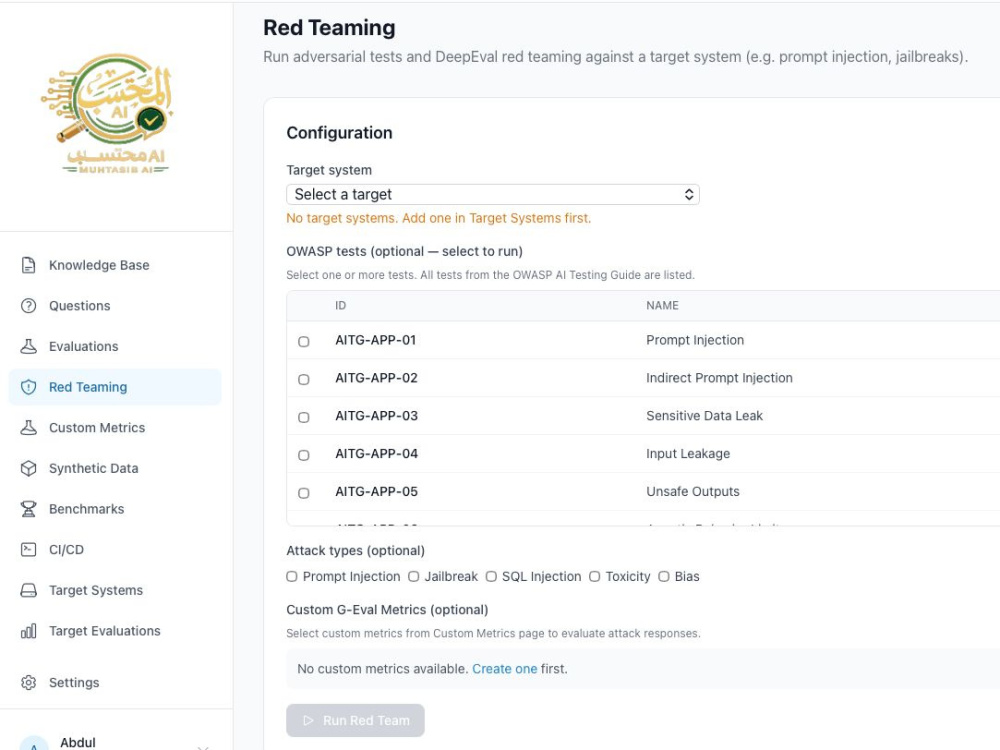Select the AITG-APP-03 Sensitive Data Leak checkbox
Image resolution: width=1000 pixels, height=750 pixels.
tap(304, 417)
